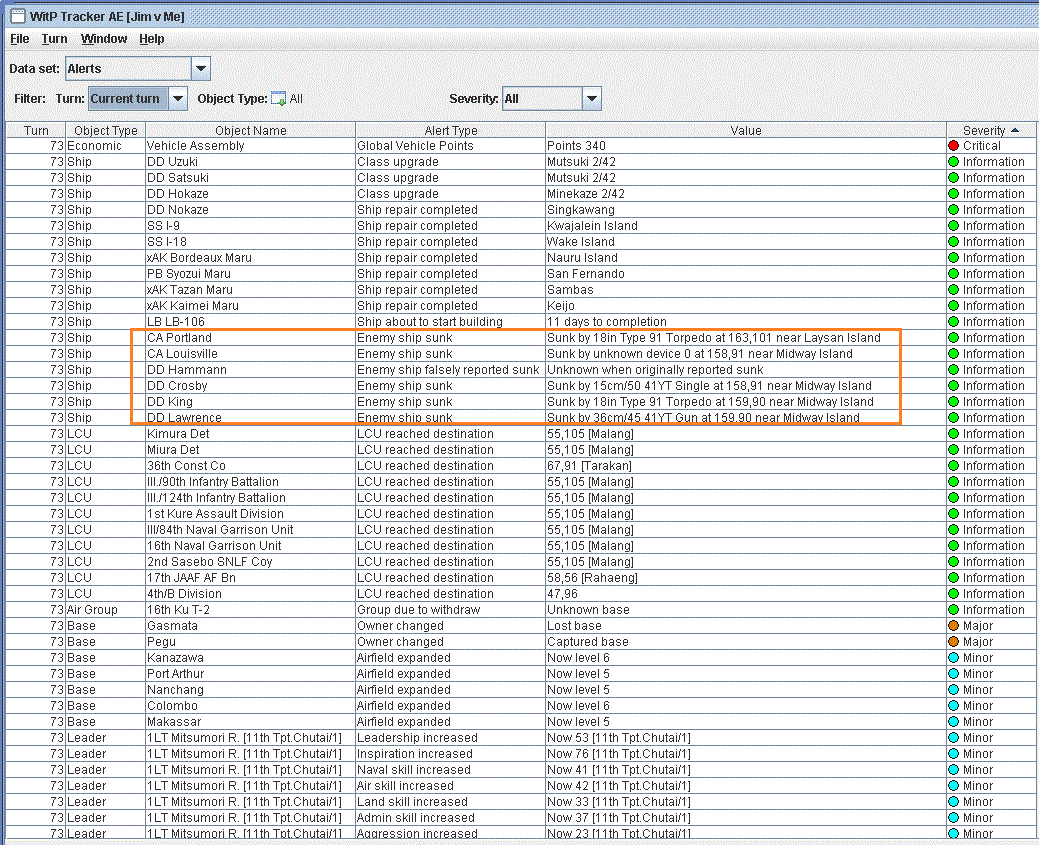This screenshot has width=1039, height=845.
Task: Click the cyan Minor icon for Colombo row
Action: [x=954, y=706]
